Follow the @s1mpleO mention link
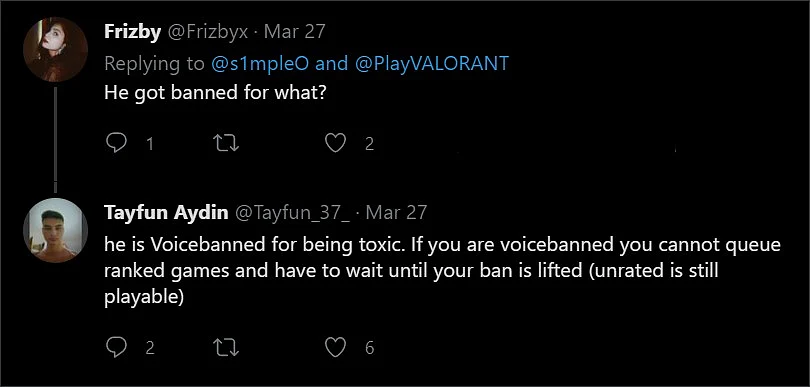The height and width of the screenshot is (387, 810). tap(261, 64)
